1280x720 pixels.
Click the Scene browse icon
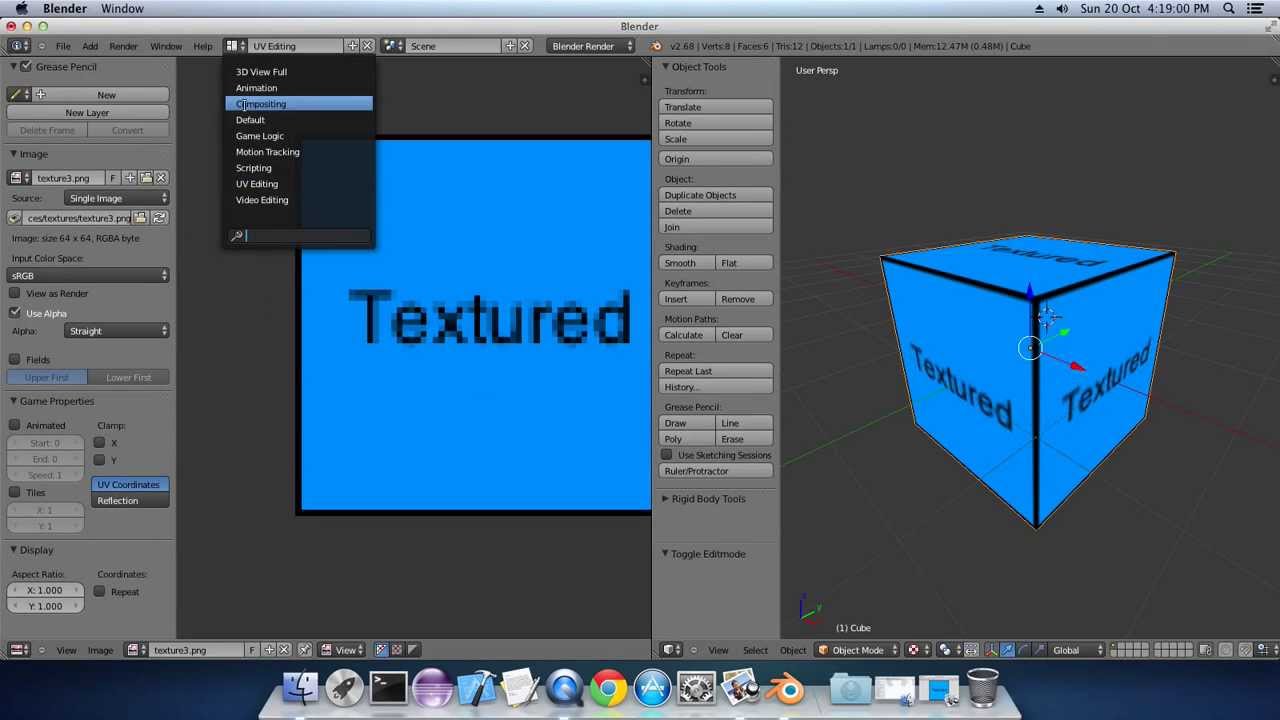click(x=393, y=46)
